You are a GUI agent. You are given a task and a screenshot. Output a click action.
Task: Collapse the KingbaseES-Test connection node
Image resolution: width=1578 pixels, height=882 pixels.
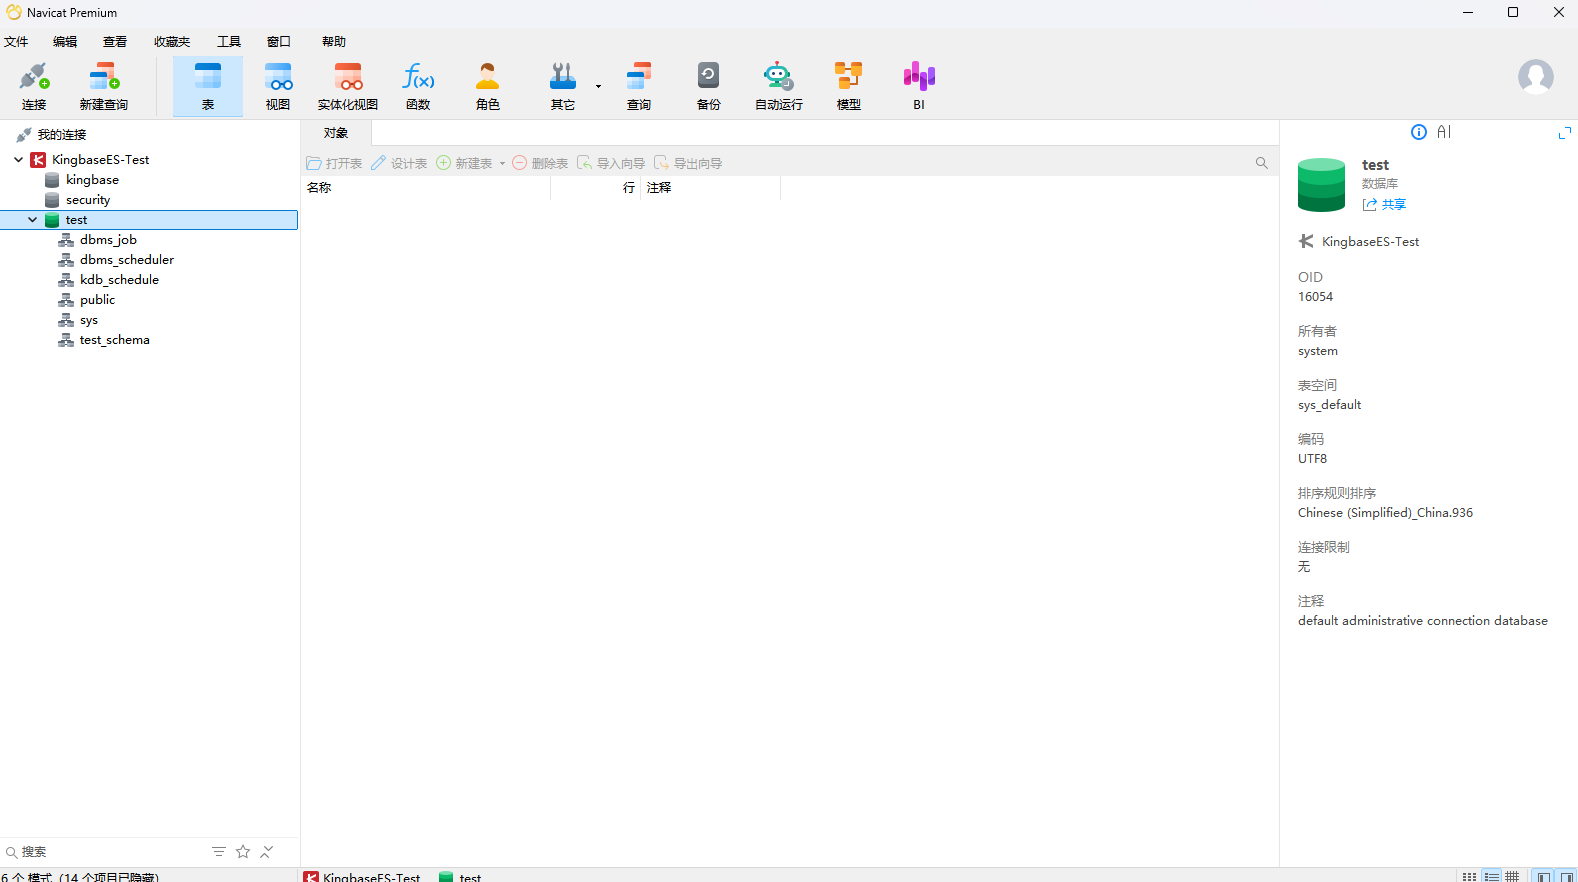click(18, 160)
